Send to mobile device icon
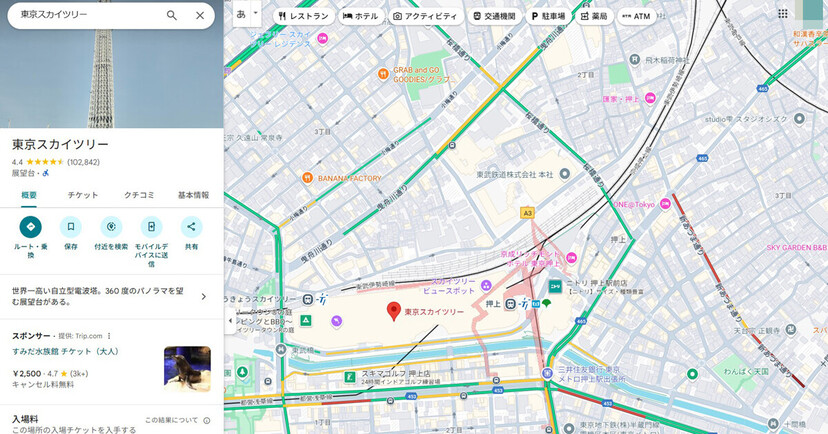 152,227
